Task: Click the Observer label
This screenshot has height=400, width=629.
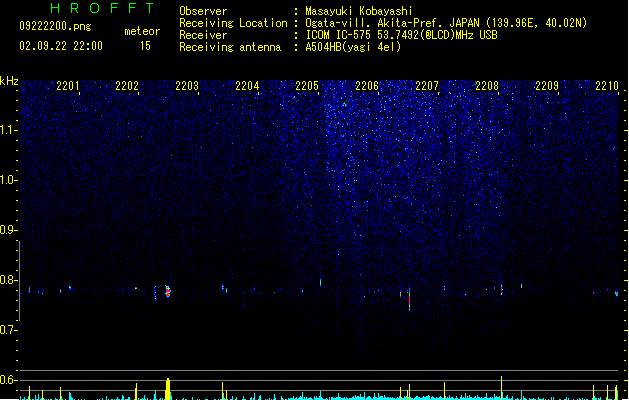Action: pyautogui.click(x=203, y=11)
